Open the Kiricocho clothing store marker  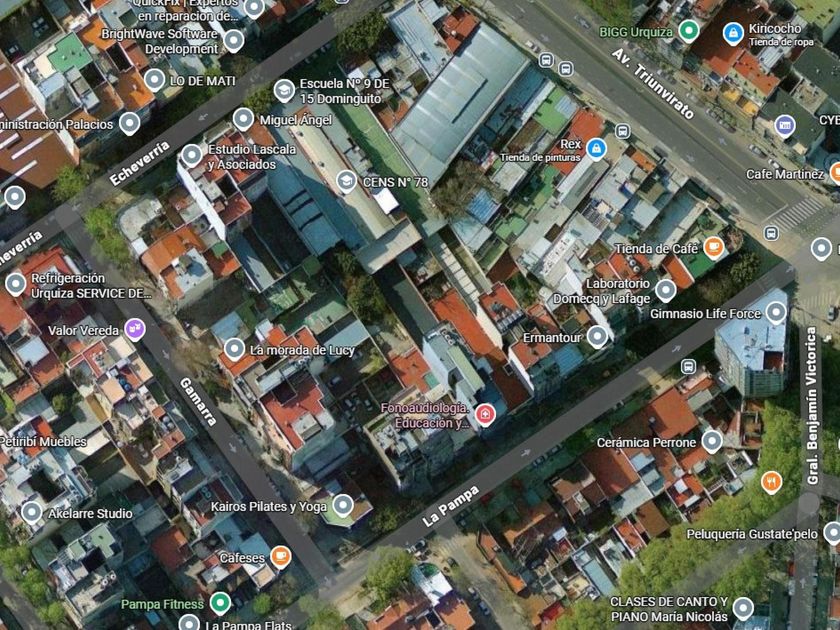click(733, 33)
